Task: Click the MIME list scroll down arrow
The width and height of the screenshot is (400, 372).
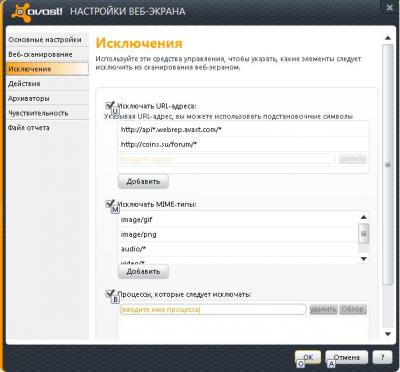Action: [364, 259]
